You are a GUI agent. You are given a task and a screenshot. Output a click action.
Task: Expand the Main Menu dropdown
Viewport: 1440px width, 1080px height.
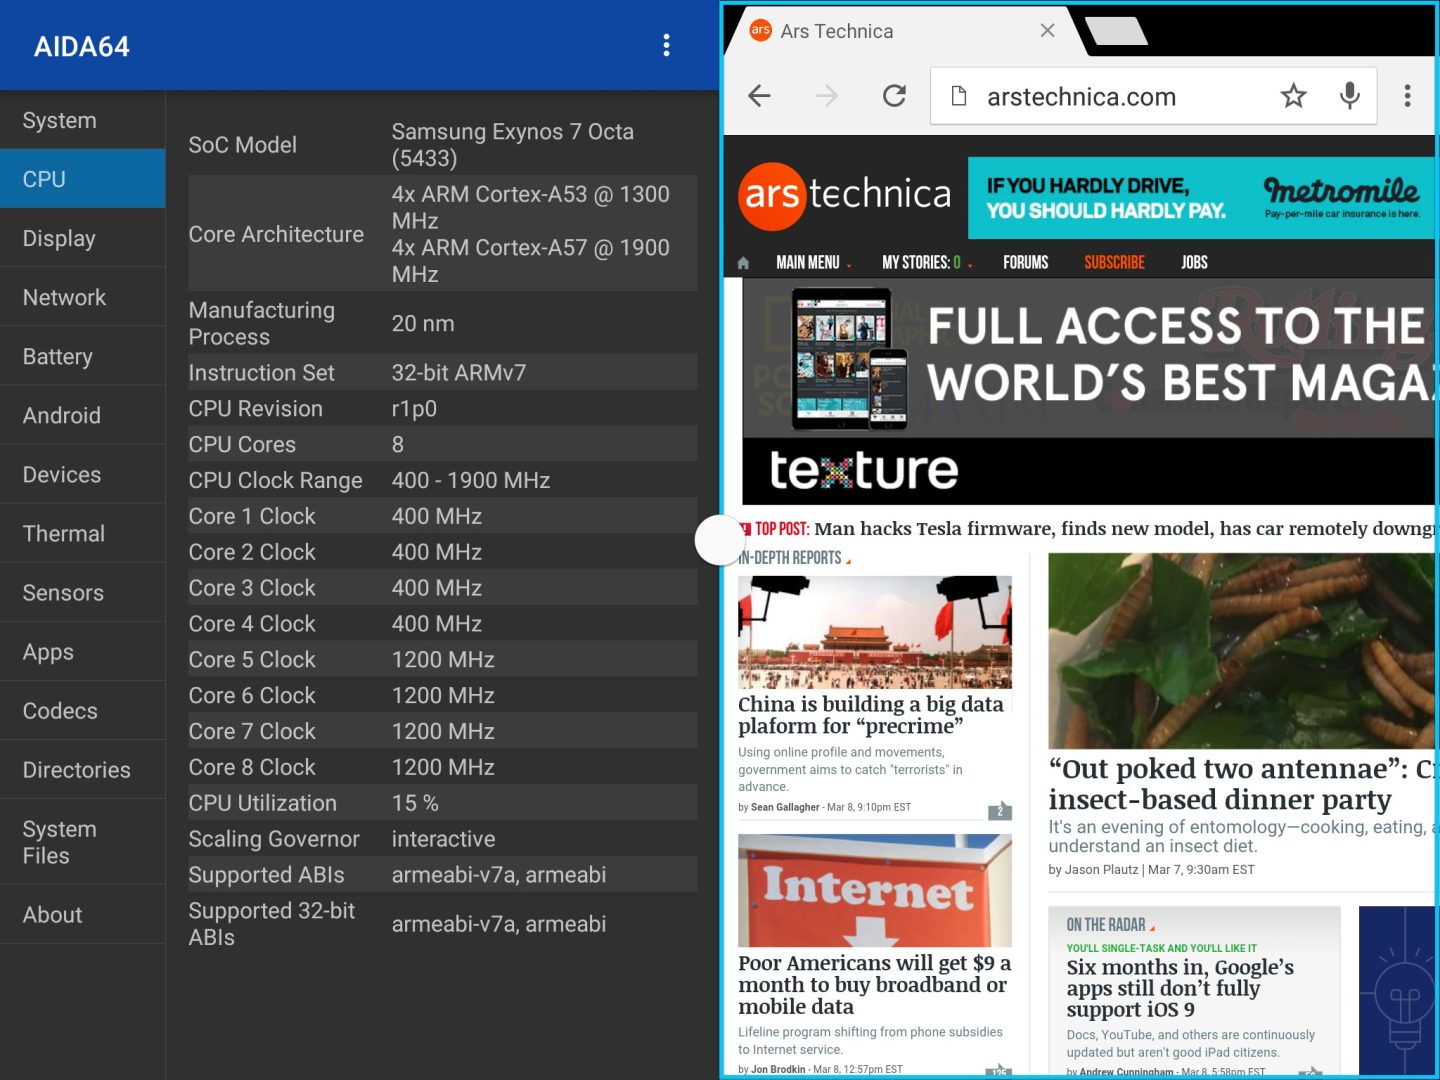(x=813, y=263)
